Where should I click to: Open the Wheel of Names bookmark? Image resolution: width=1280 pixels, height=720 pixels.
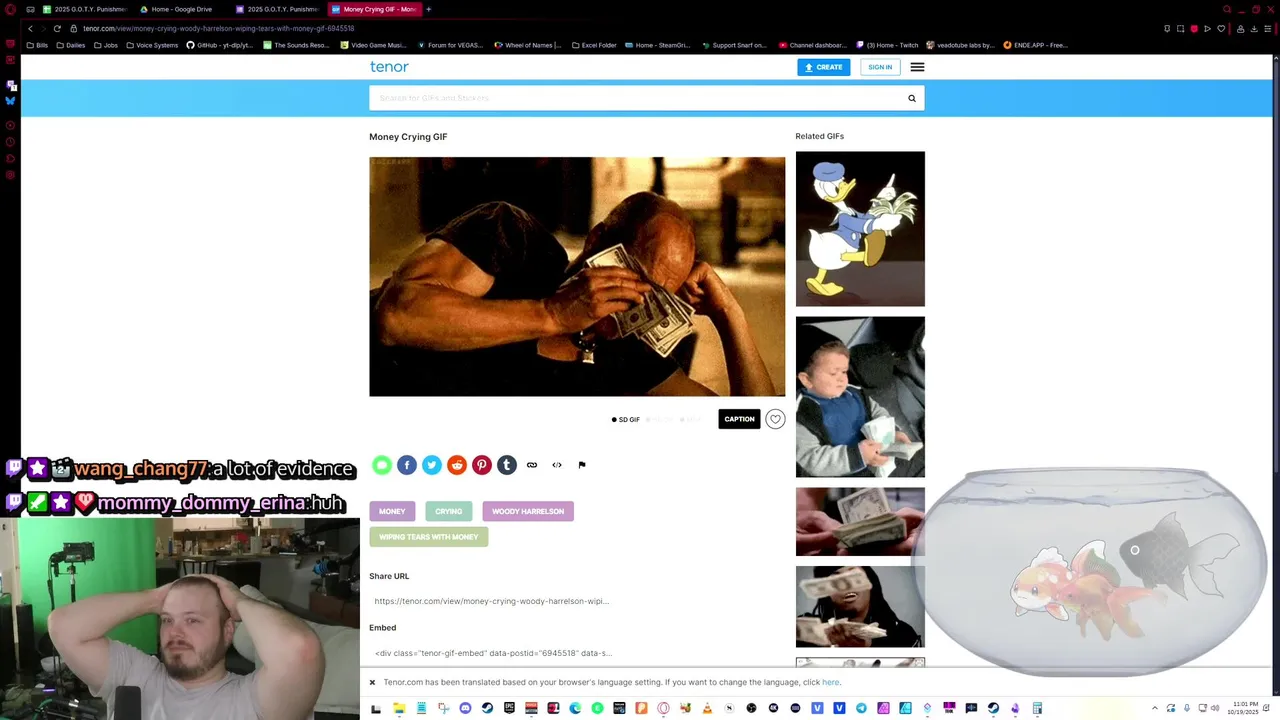tap(528, 45)
